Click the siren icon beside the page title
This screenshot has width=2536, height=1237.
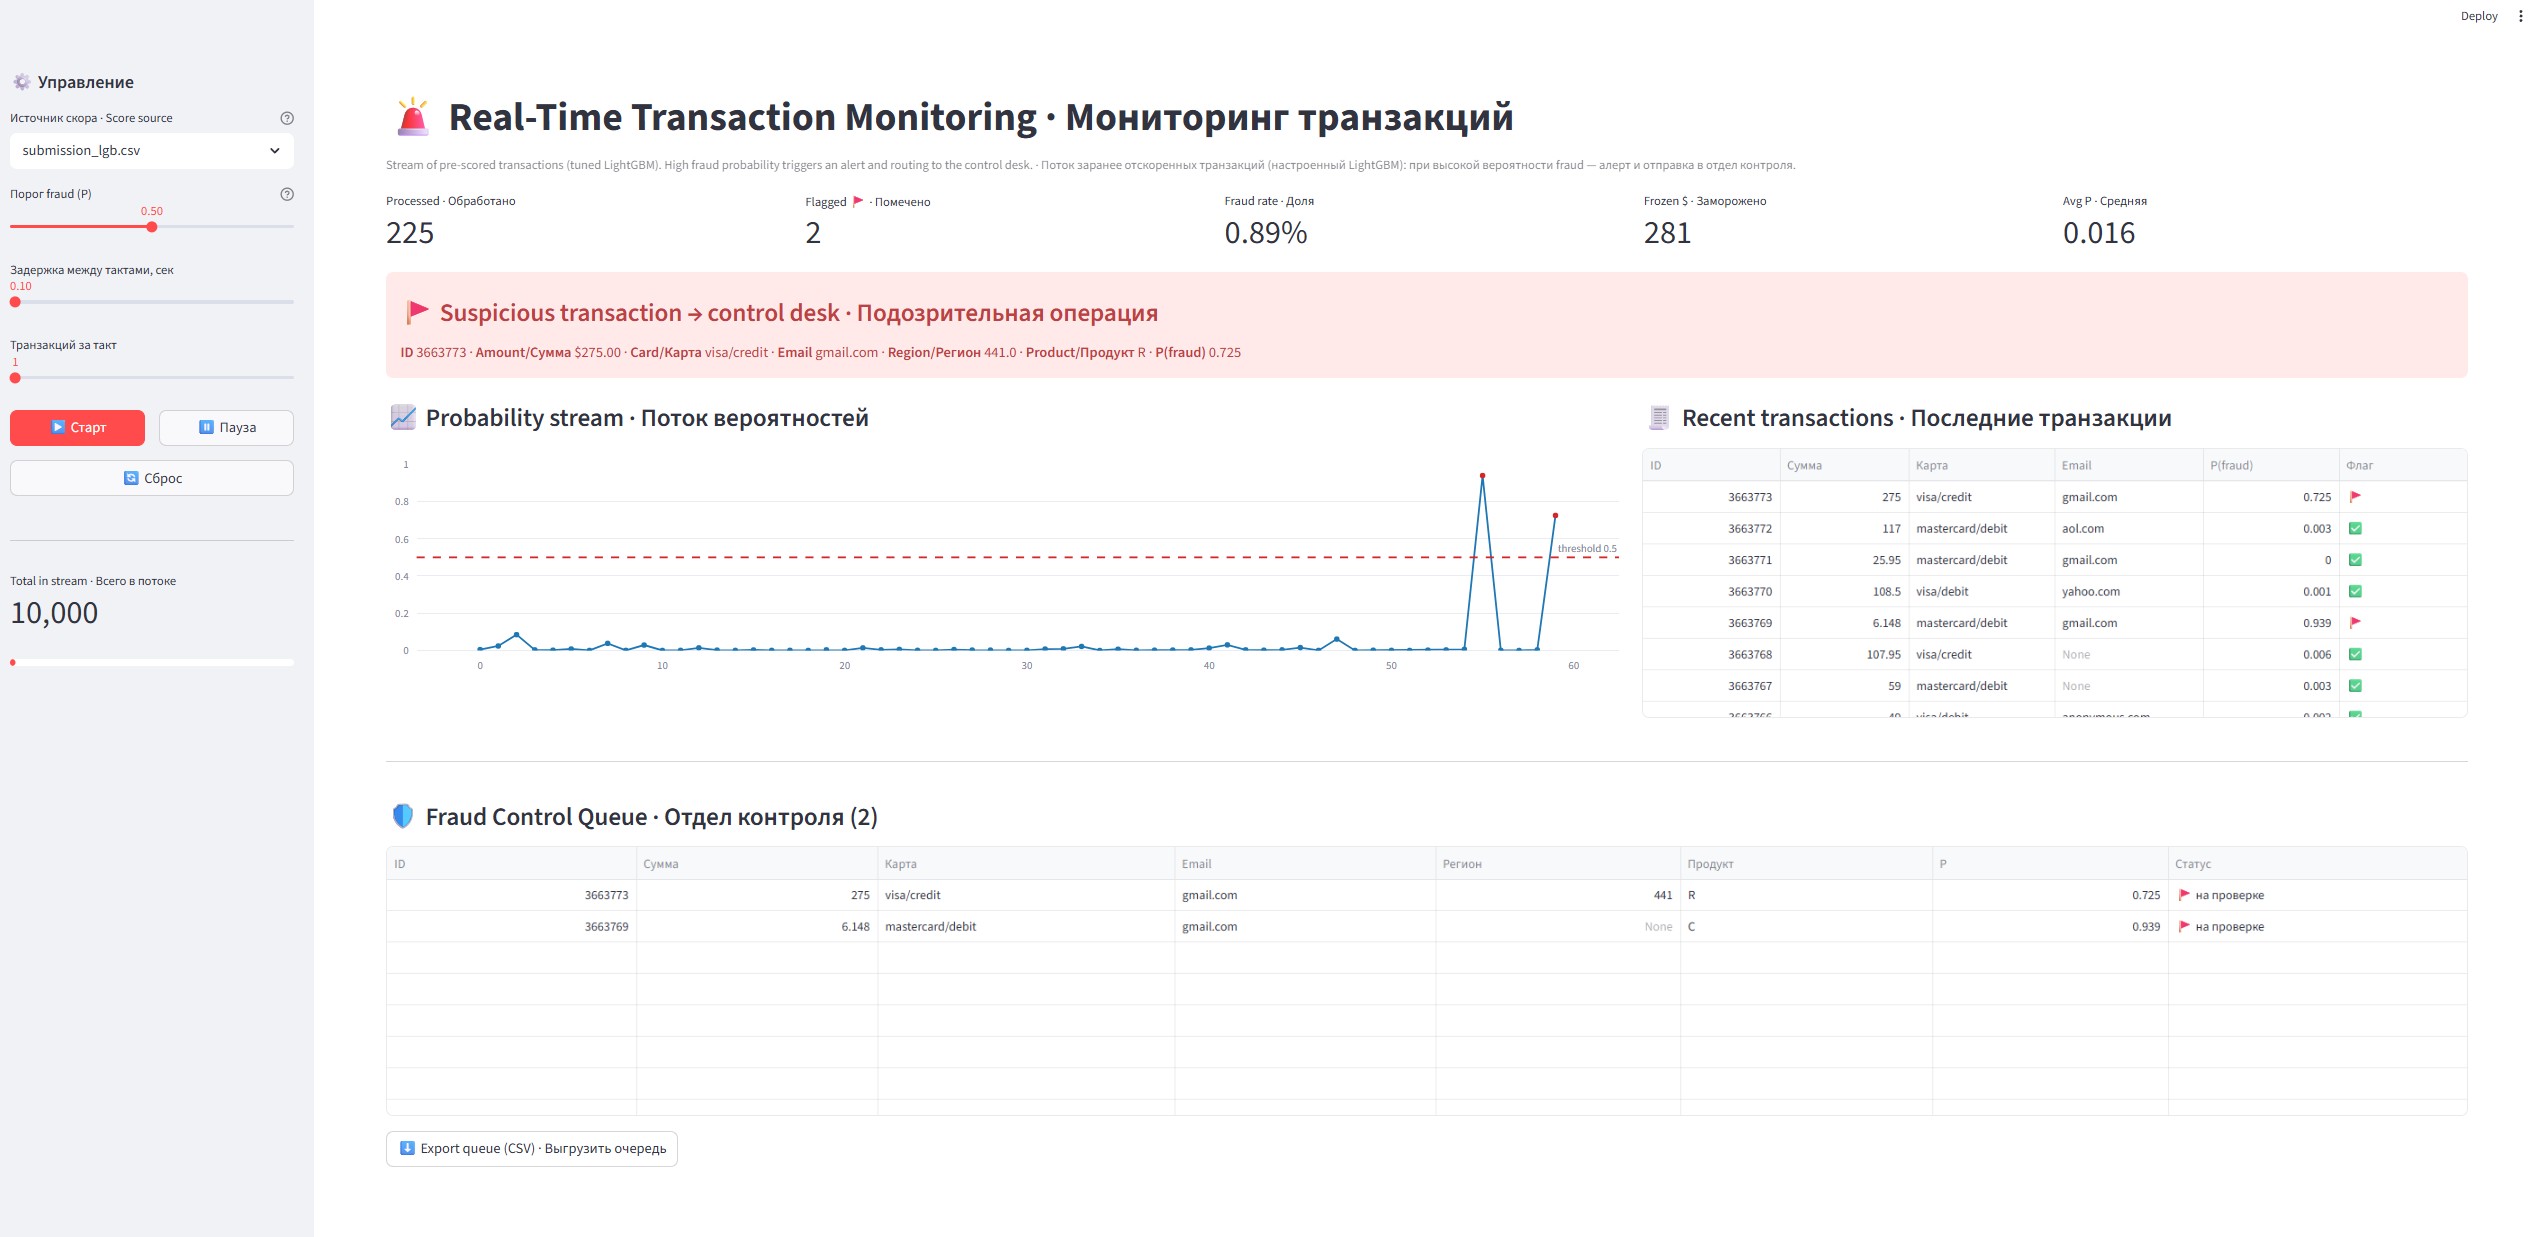(x=413, y=117)
